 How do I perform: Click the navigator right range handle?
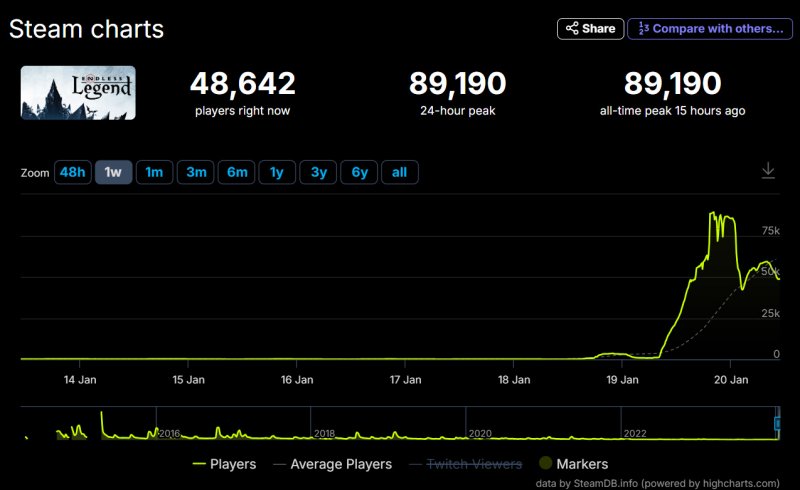[x=778, y=423]
